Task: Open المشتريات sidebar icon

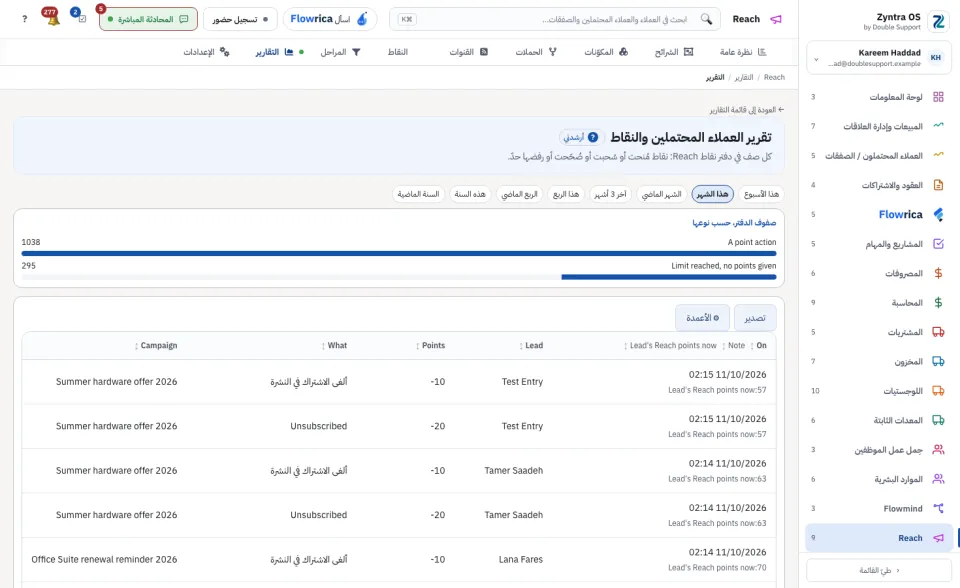Action: [938, 332]
